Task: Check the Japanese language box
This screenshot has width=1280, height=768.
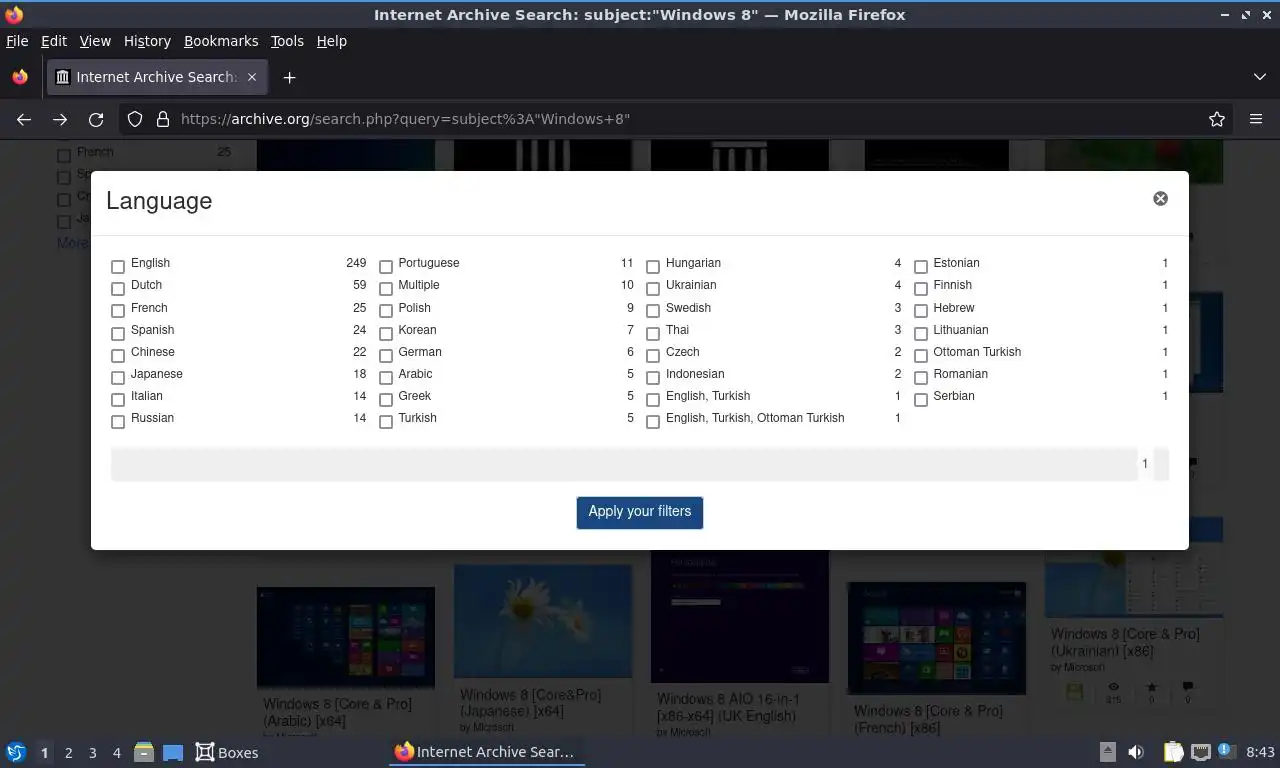Action: [118, 378]
